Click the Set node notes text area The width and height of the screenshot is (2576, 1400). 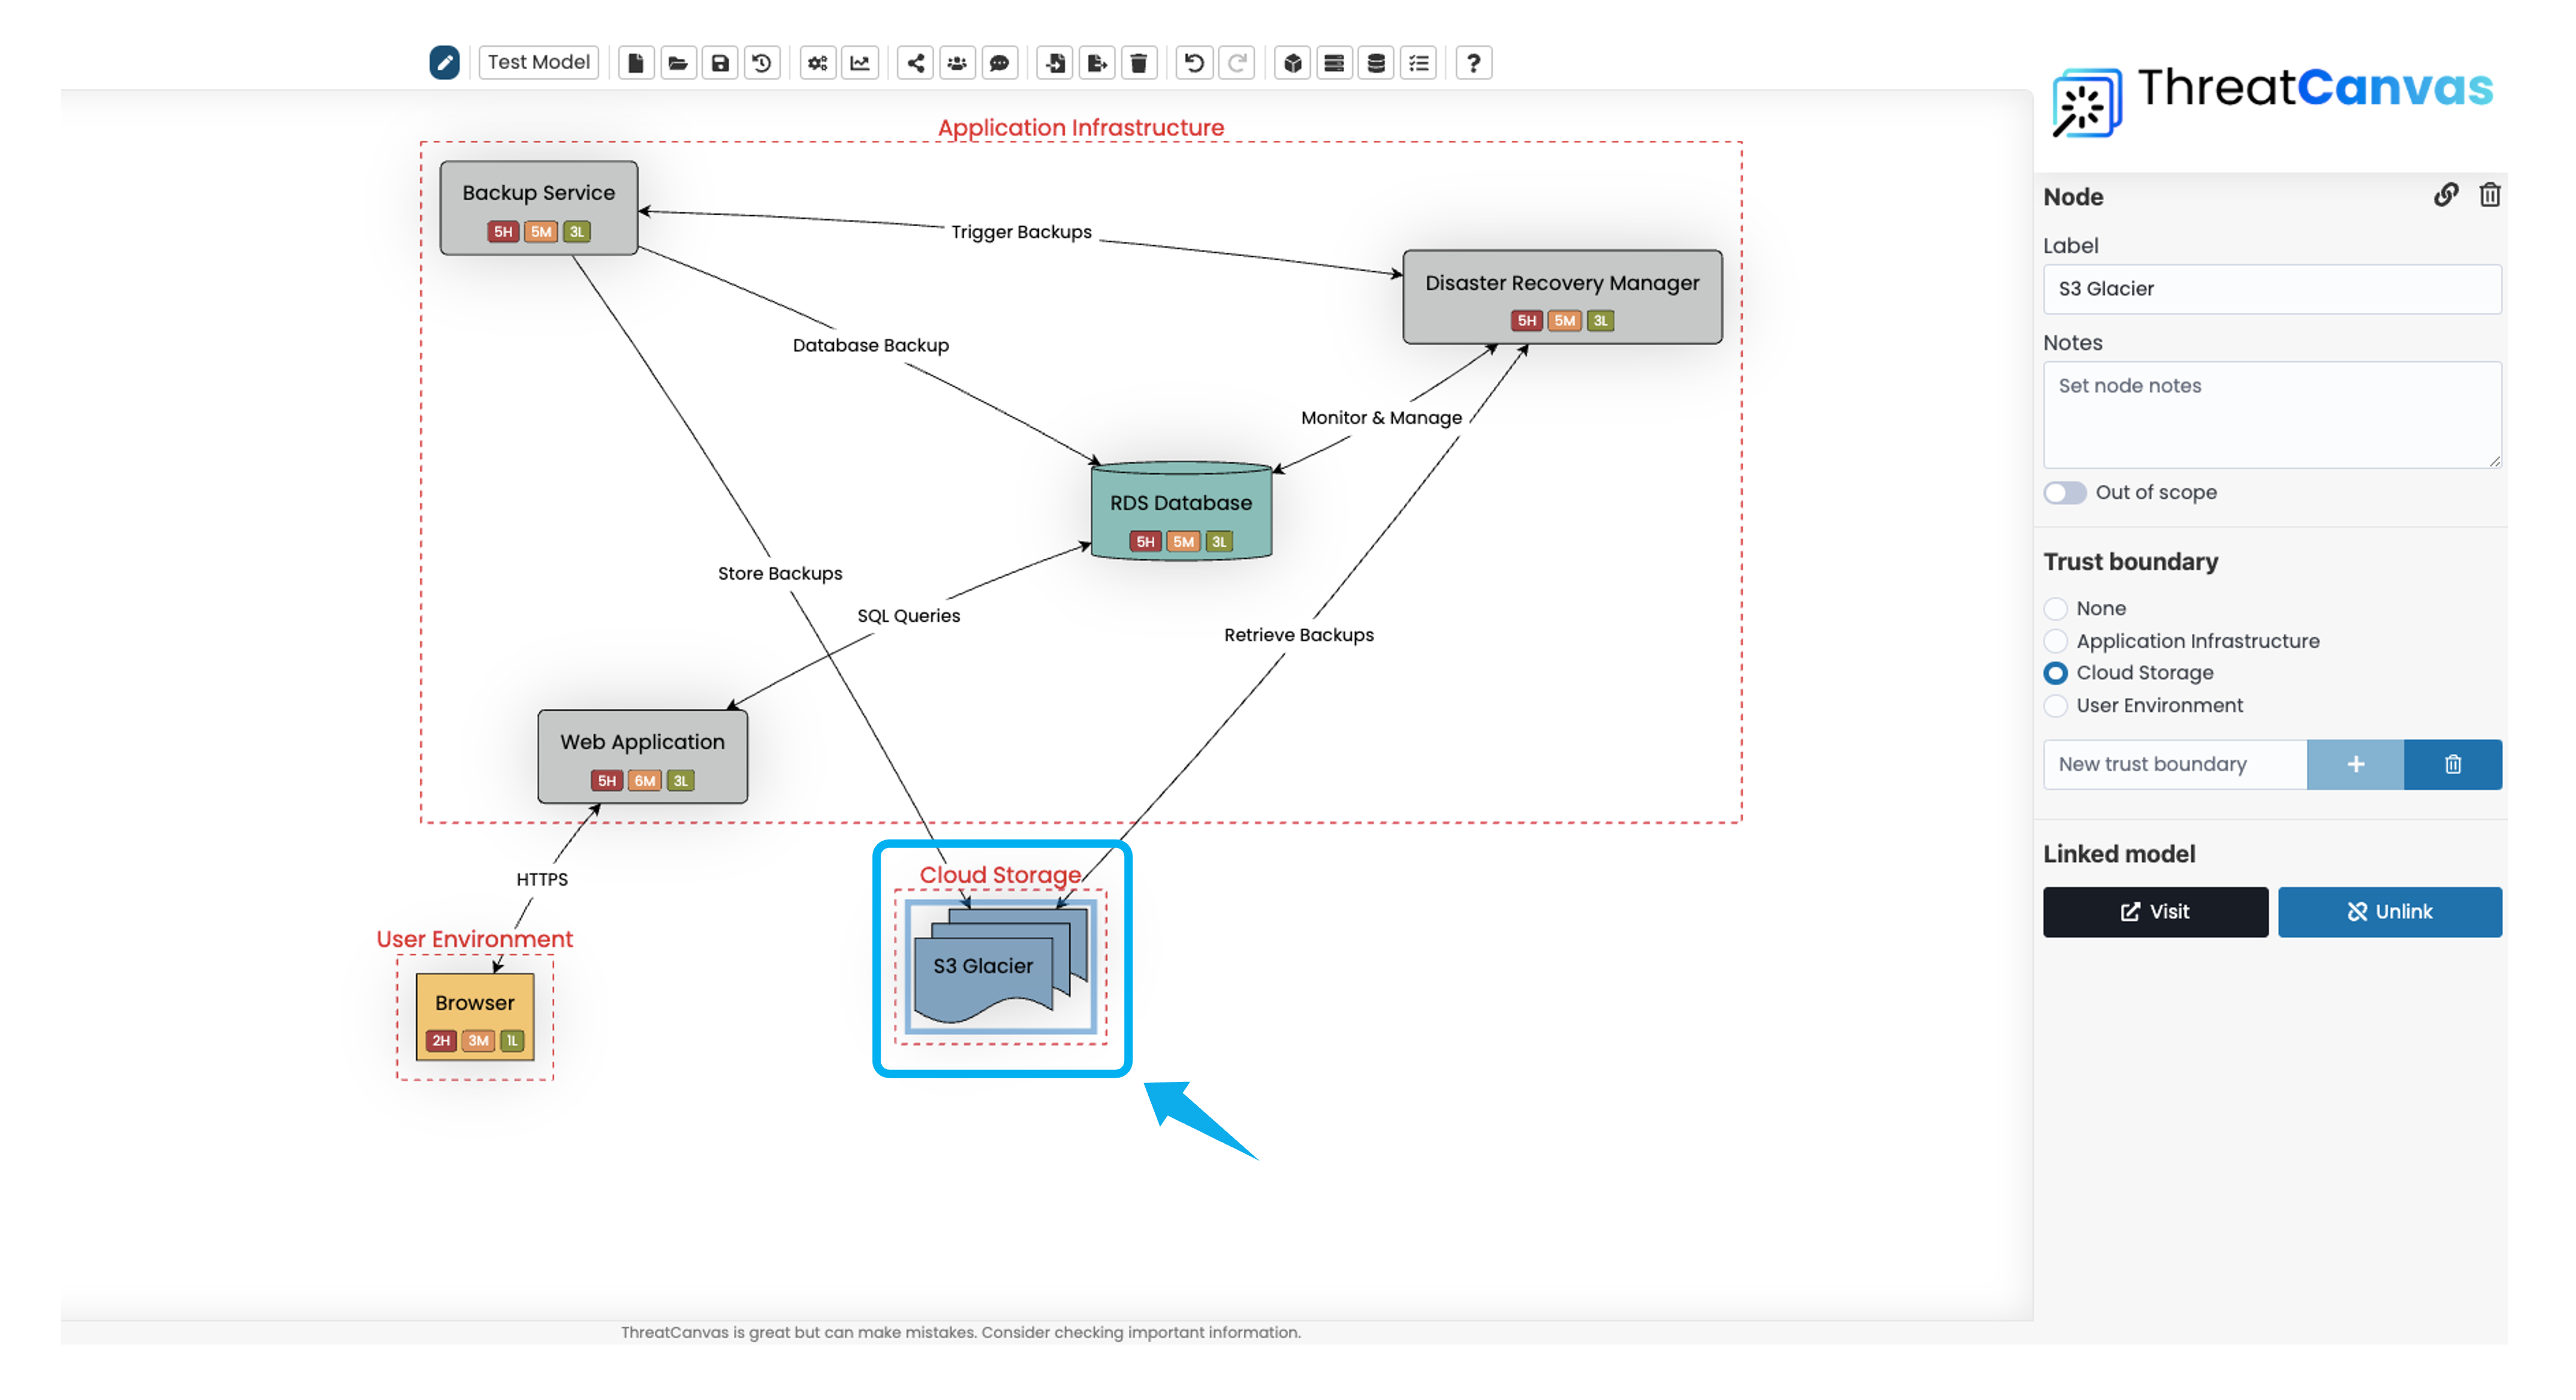tap(2271, 415)
